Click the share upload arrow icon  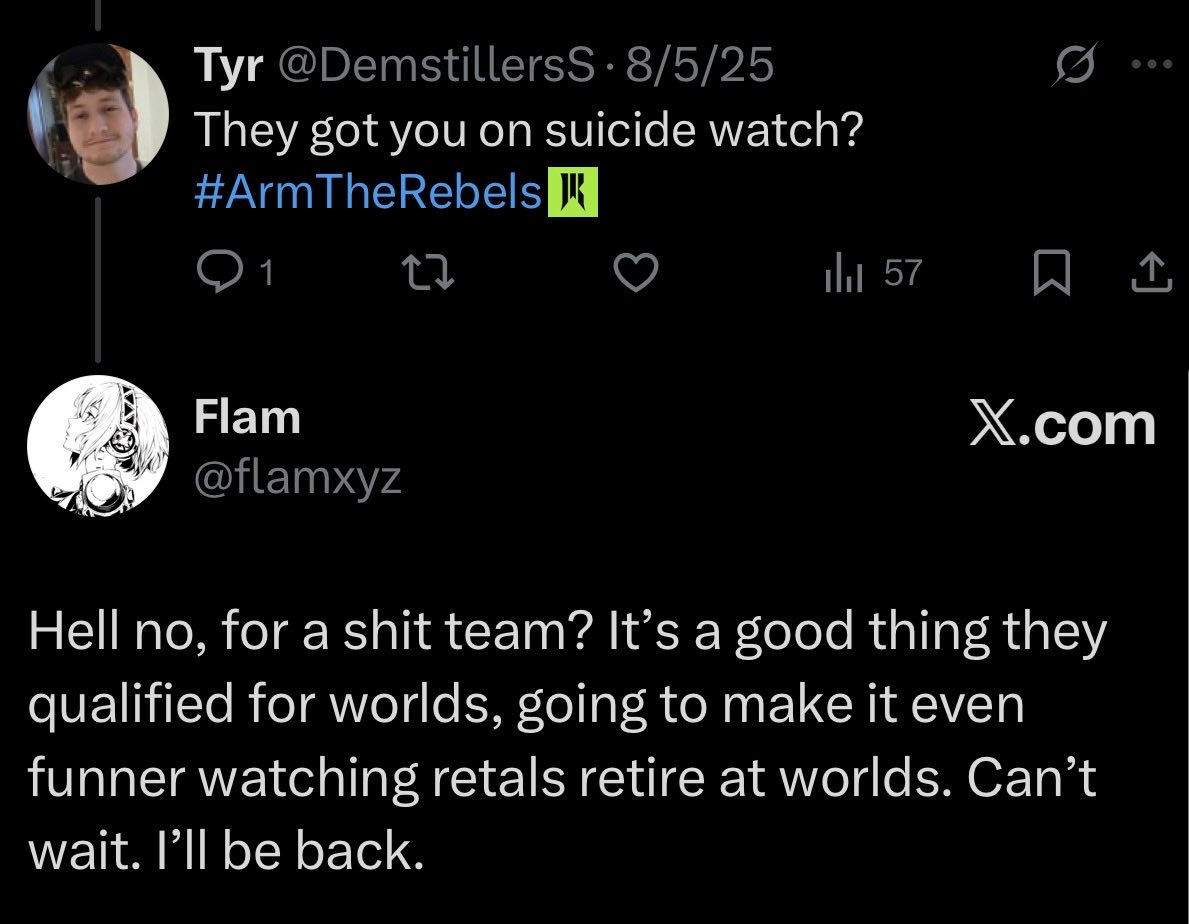tap(1151, 272)
